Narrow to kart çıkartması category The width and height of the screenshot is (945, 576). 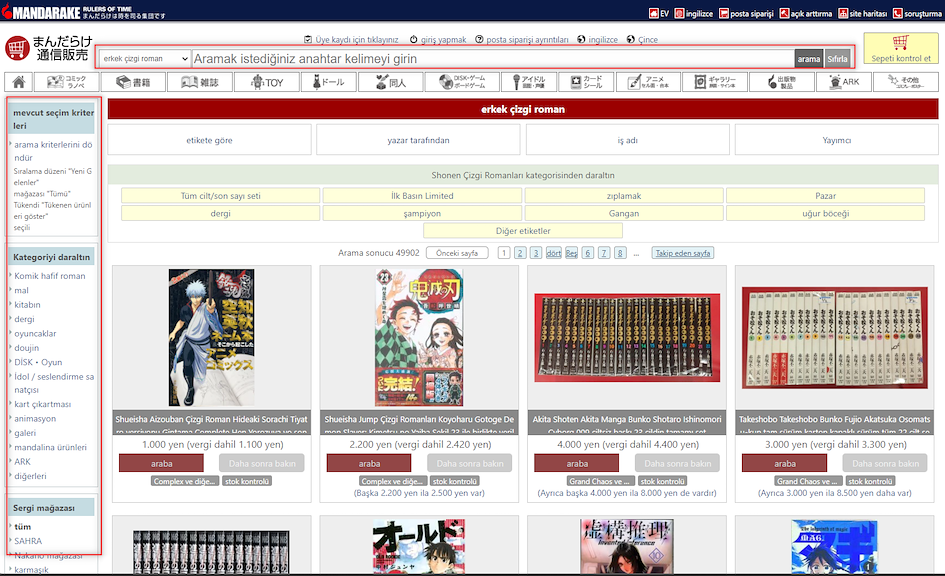(x=43, y=404)
